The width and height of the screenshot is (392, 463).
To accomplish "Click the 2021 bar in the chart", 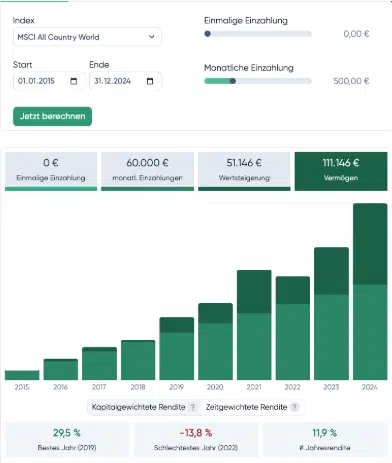I will coord(254,325).
